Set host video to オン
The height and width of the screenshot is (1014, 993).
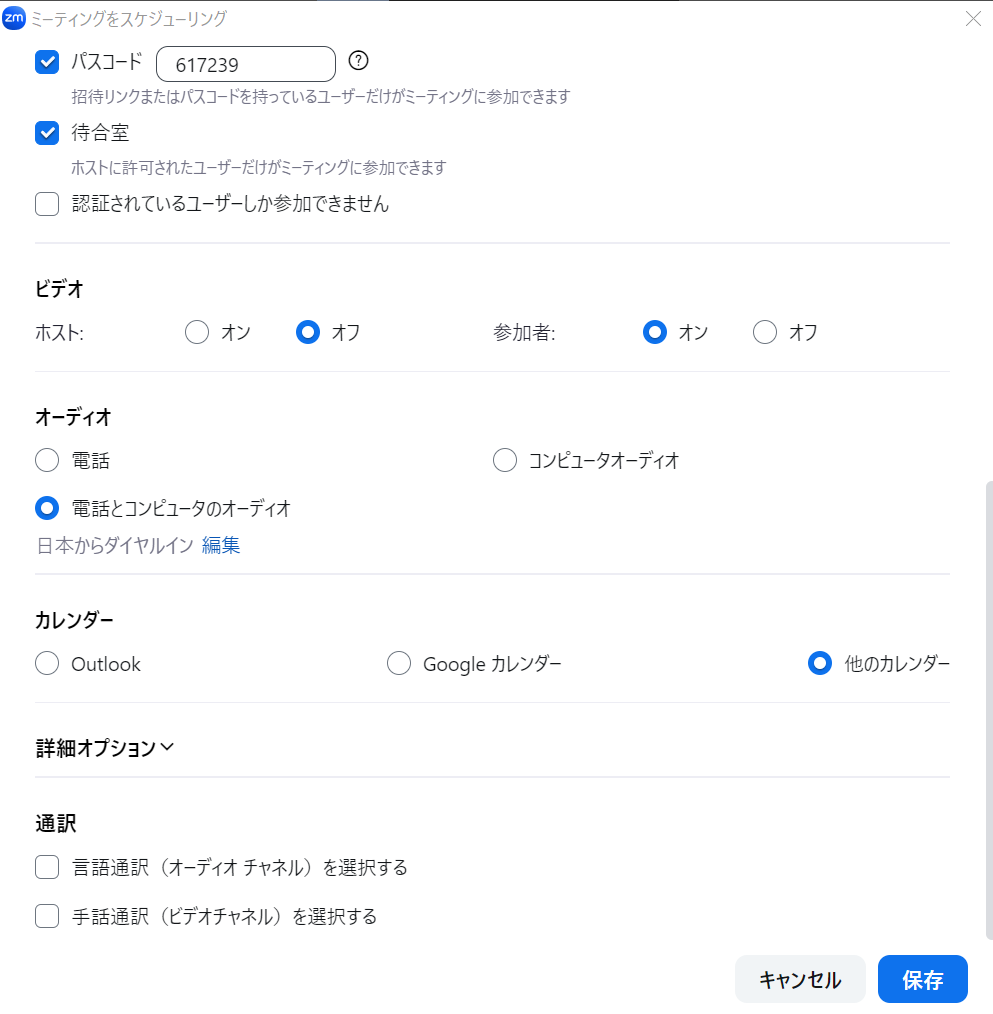pyautogui.click(x=197, y=332)
